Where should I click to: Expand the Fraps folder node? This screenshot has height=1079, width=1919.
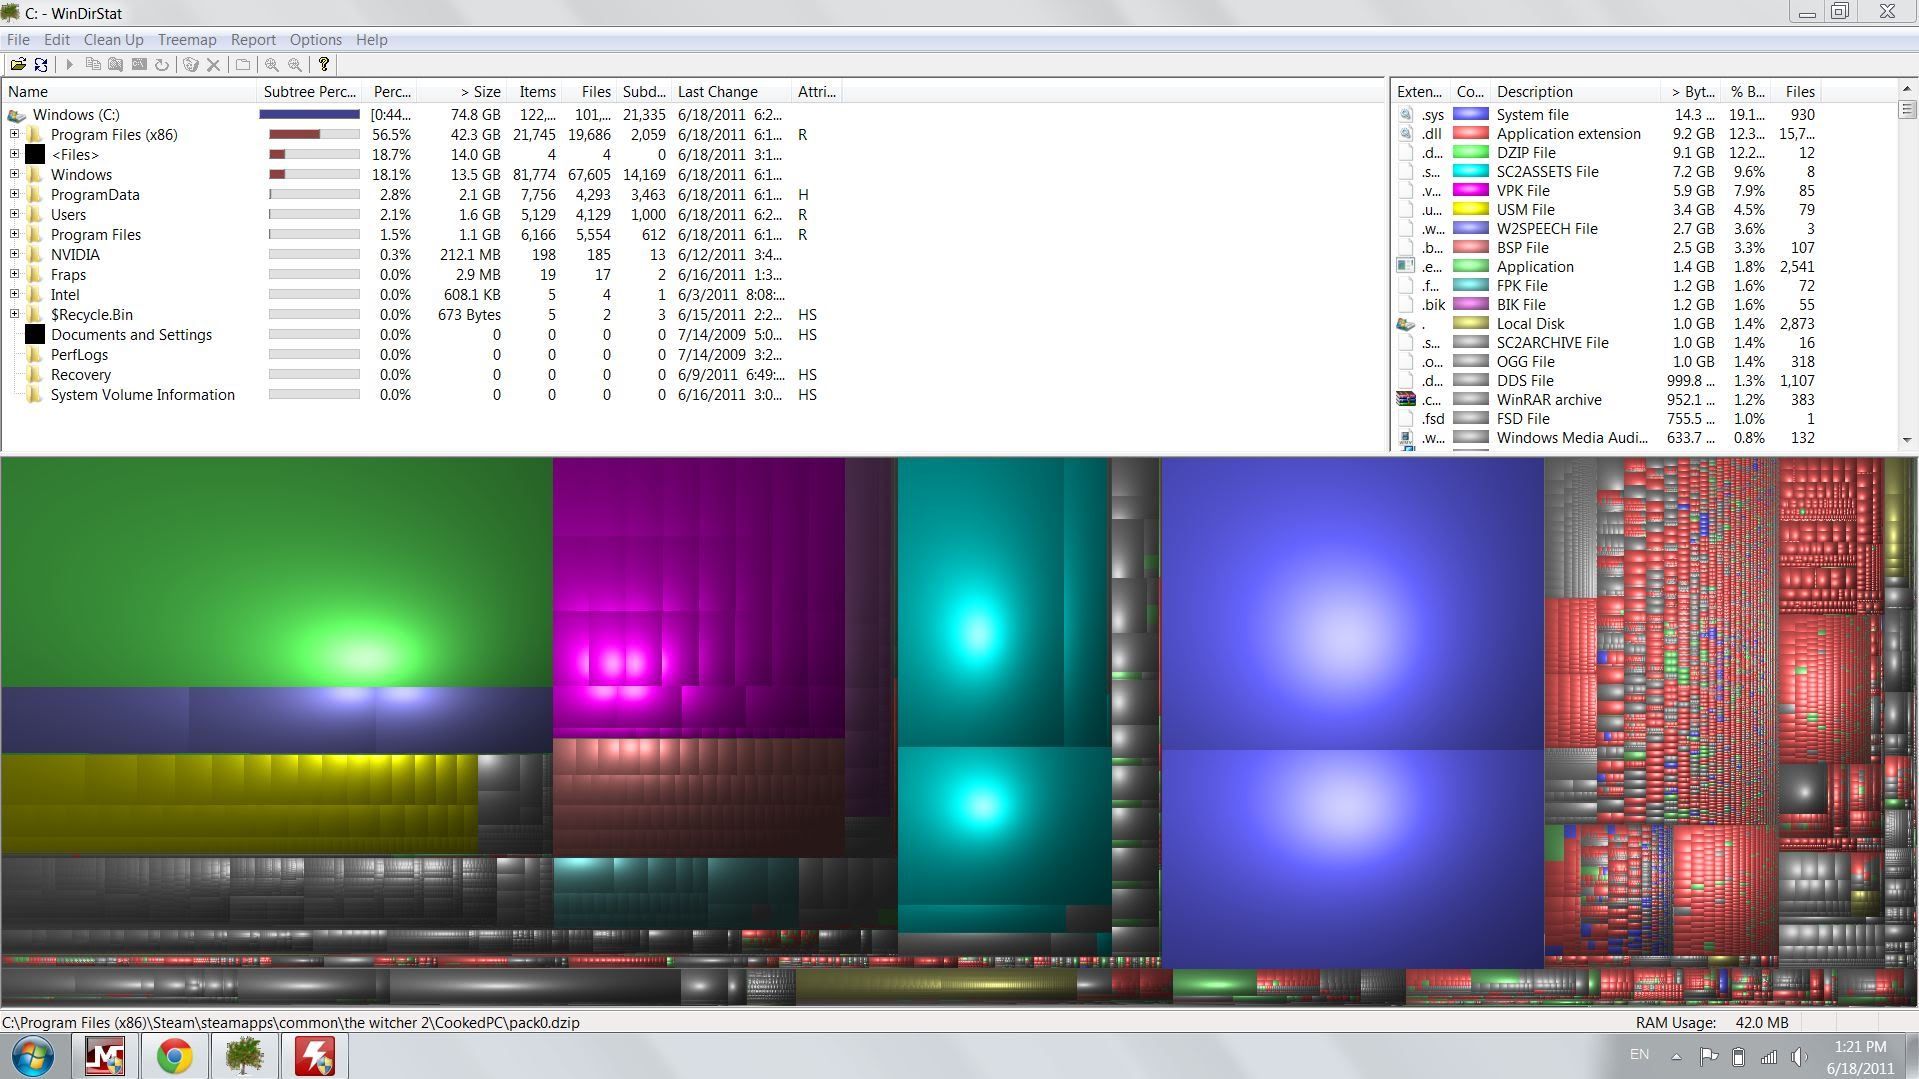coord(15,274)
